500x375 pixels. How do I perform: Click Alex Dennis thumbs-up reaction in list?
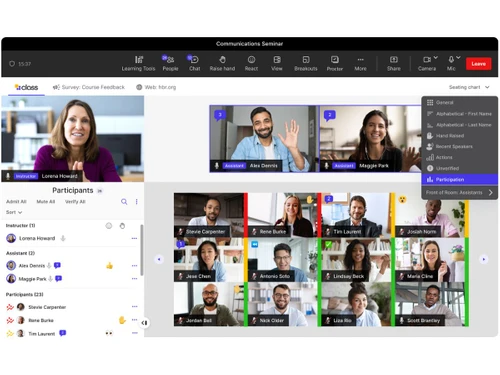pyautogui.click(x=109, y=266)
